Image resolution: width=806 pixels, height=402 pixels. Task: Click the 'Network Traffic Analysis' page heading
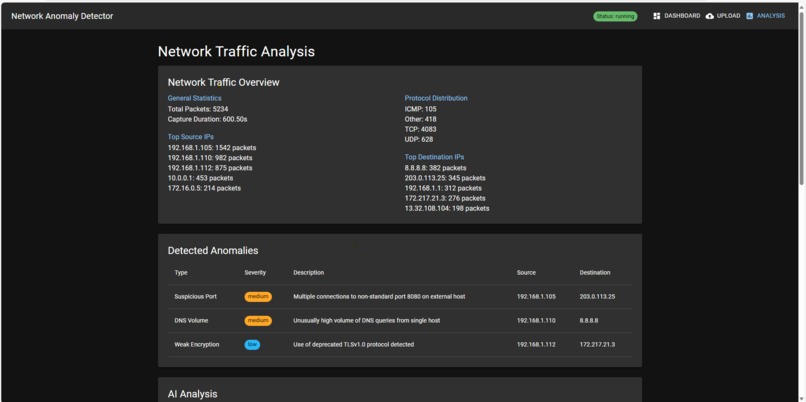[236, 51]
